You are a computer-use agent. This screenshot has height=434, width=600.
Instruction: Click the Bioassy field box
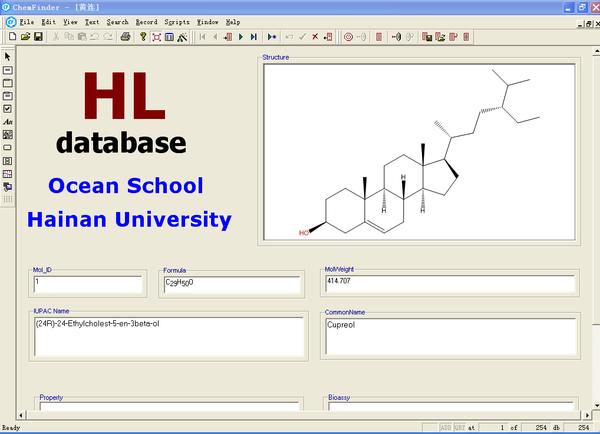pyautogui.click(x=451, y=406)
